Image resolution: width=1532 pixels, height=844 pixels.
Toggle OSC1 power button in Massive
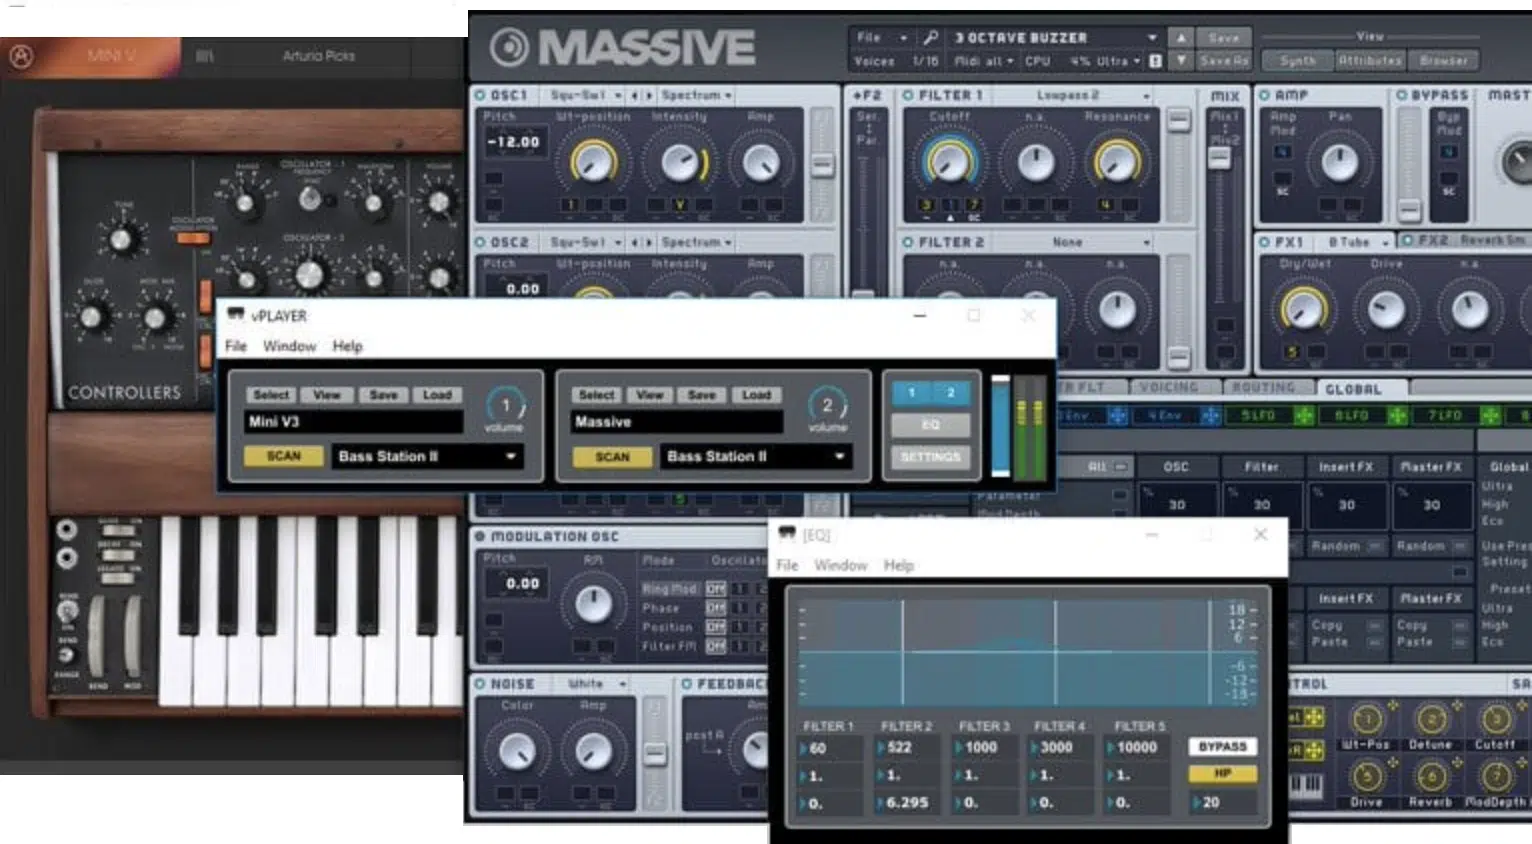pos(480,95)
